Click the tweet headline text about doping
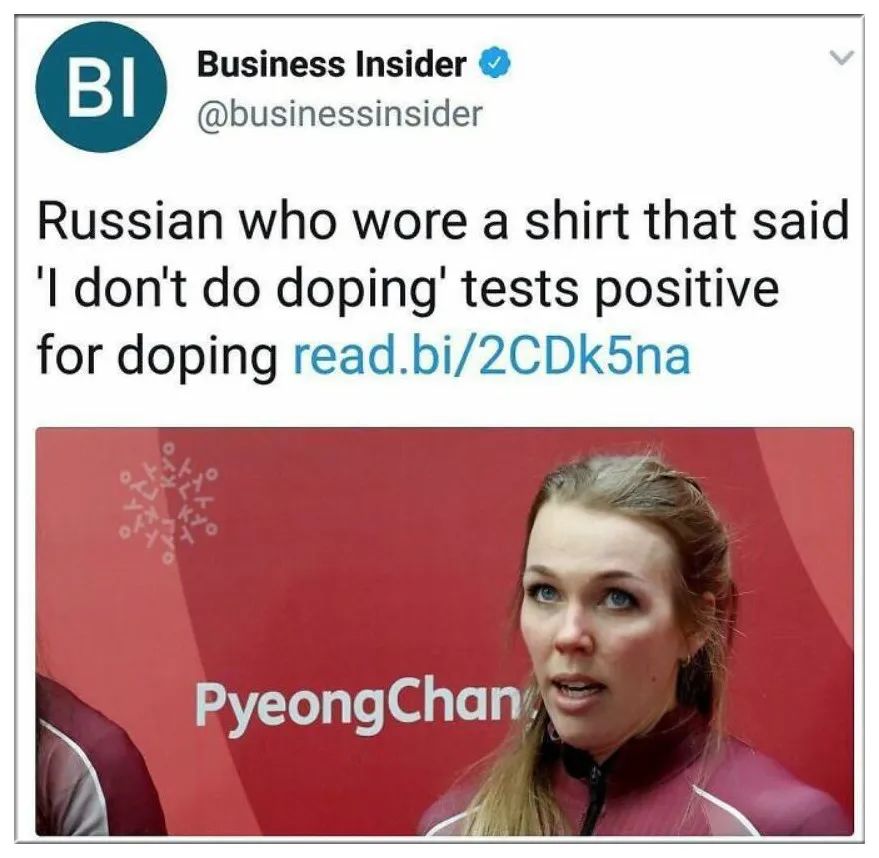This screenshot has height=858, width=879. click(x=442, y=289)
